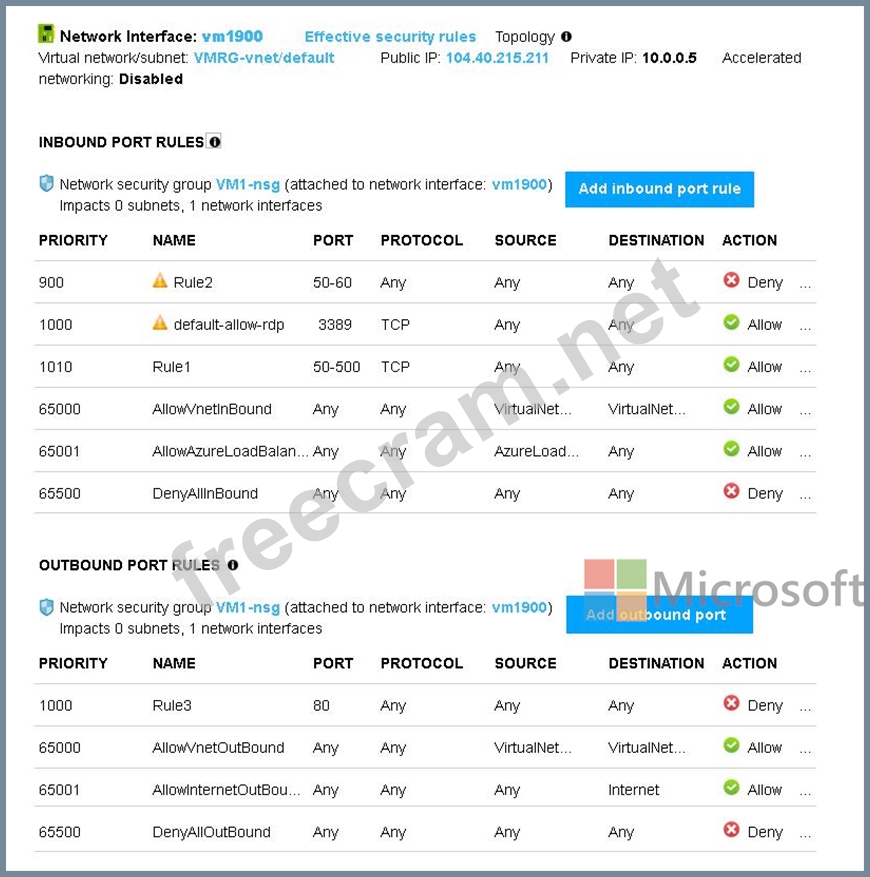Select the DenyAllInBound rule name

(205, 494)
